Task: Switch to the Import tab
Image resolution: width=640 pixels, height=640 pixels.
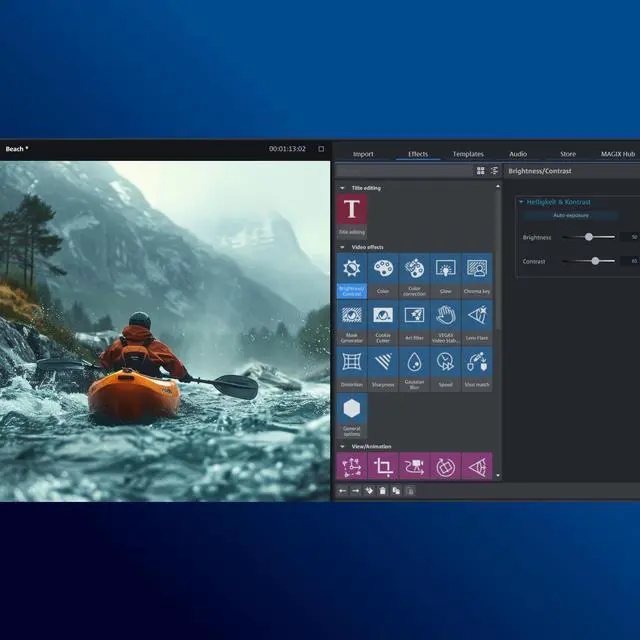Action: tap(363, 154)
